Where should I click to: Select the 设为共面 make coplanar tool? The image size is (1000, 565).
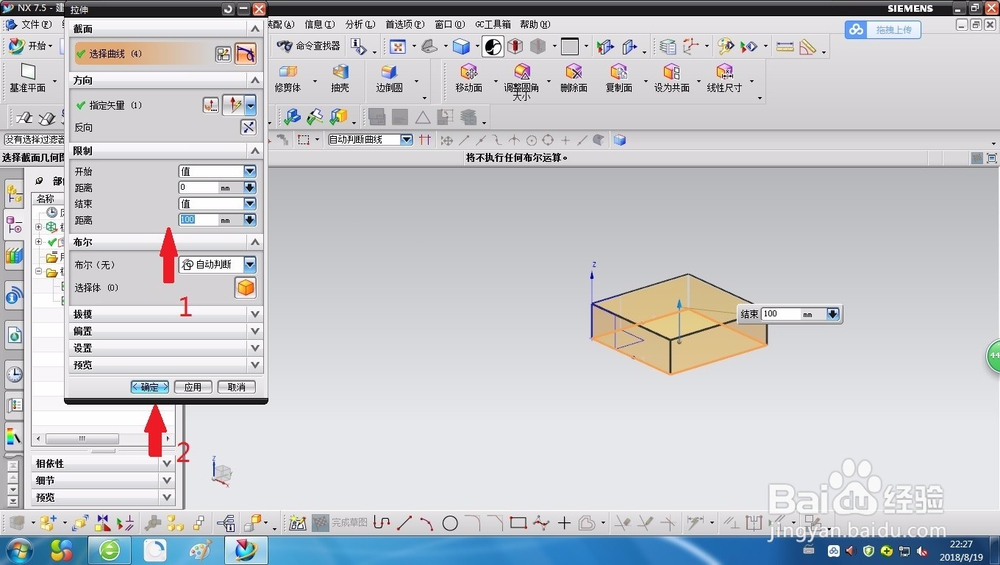[672, 78]
